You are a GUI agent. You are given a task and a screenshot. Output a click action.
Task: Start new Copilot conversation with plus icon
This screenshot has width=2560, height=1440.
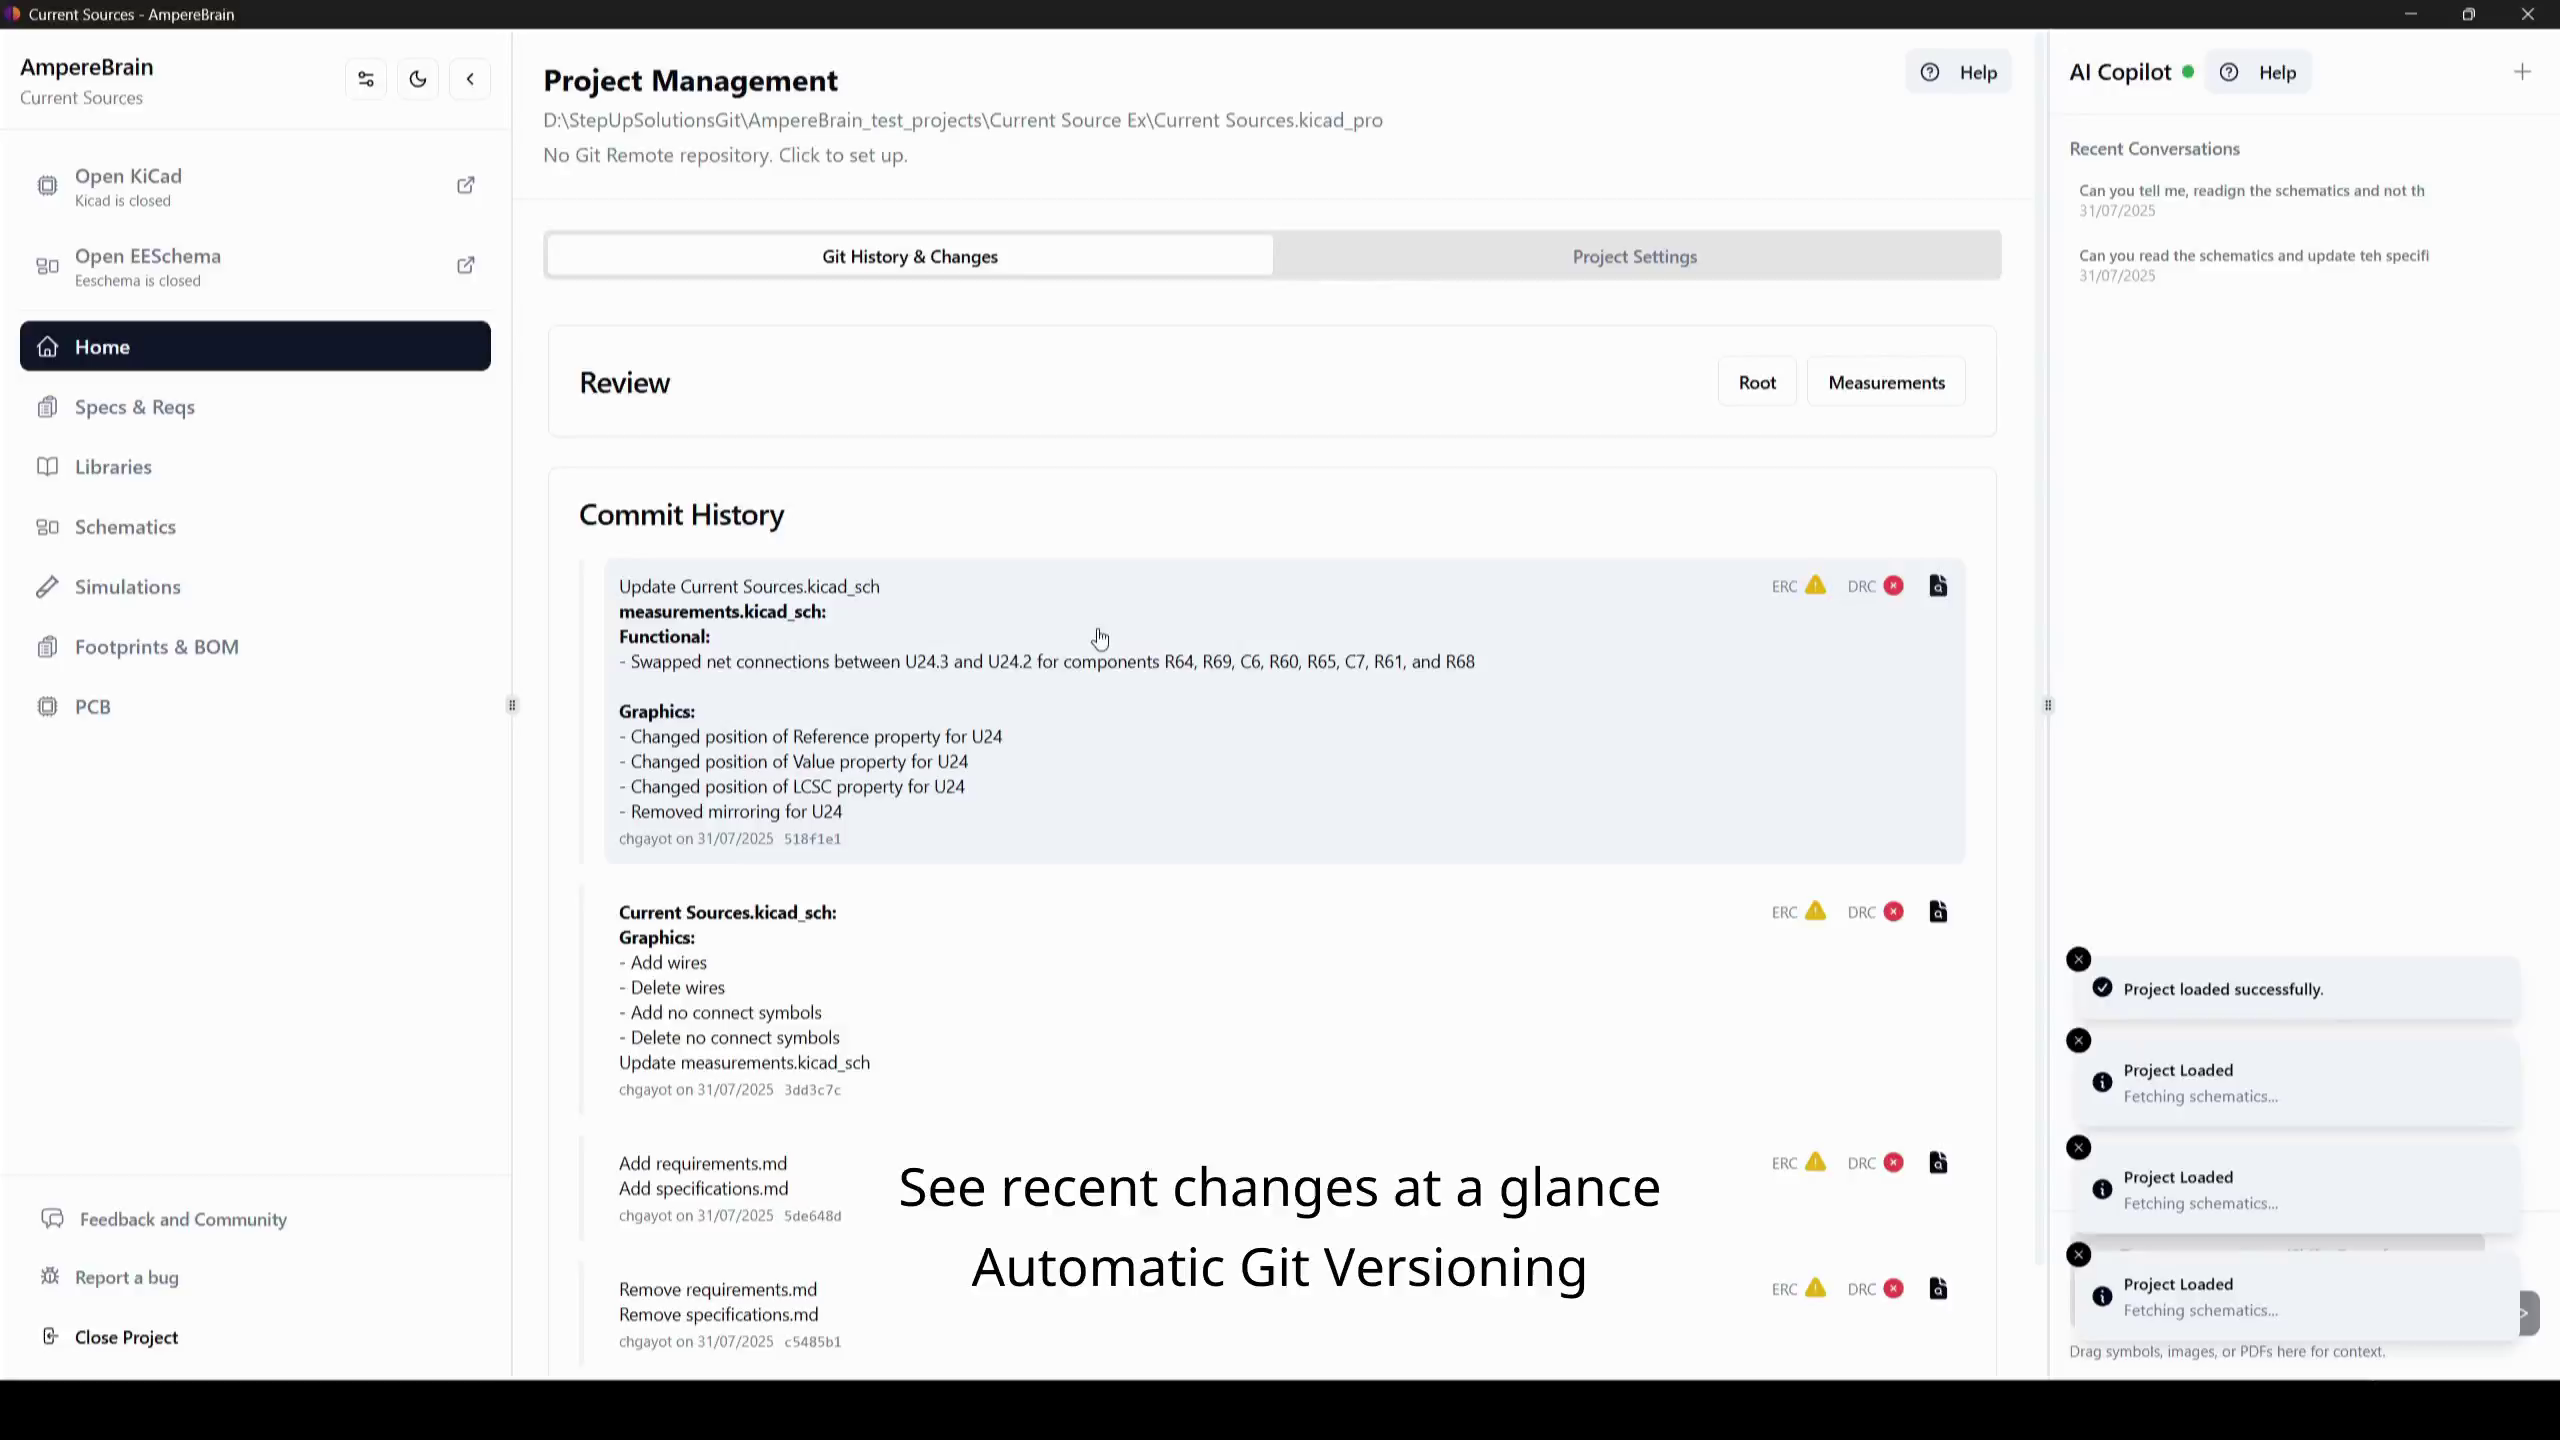tap(2522, 72)
